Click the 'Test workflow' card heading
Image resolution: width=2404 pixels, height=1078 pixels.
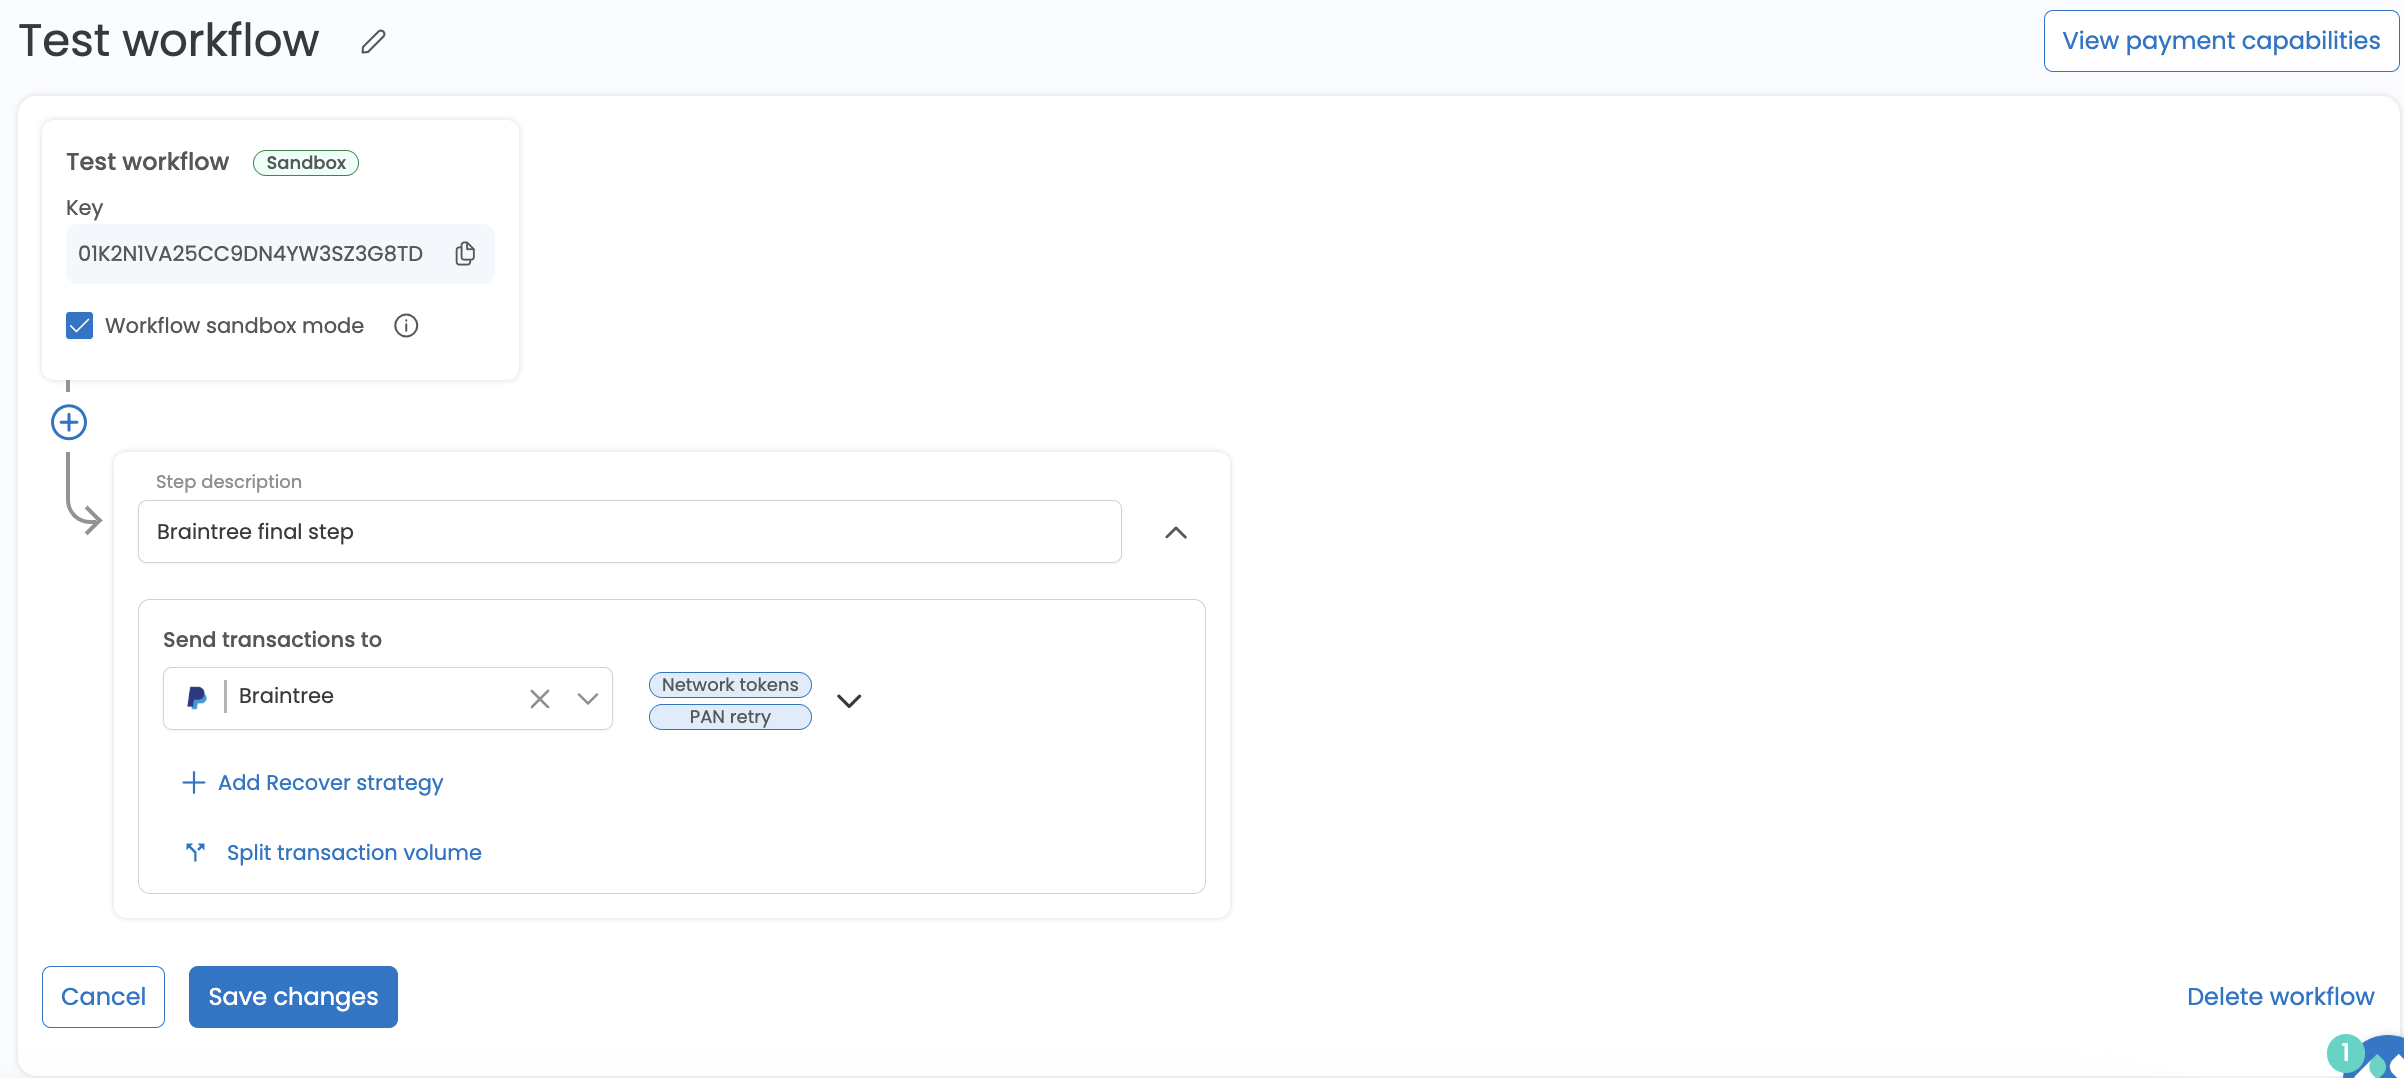click(147, 162)
